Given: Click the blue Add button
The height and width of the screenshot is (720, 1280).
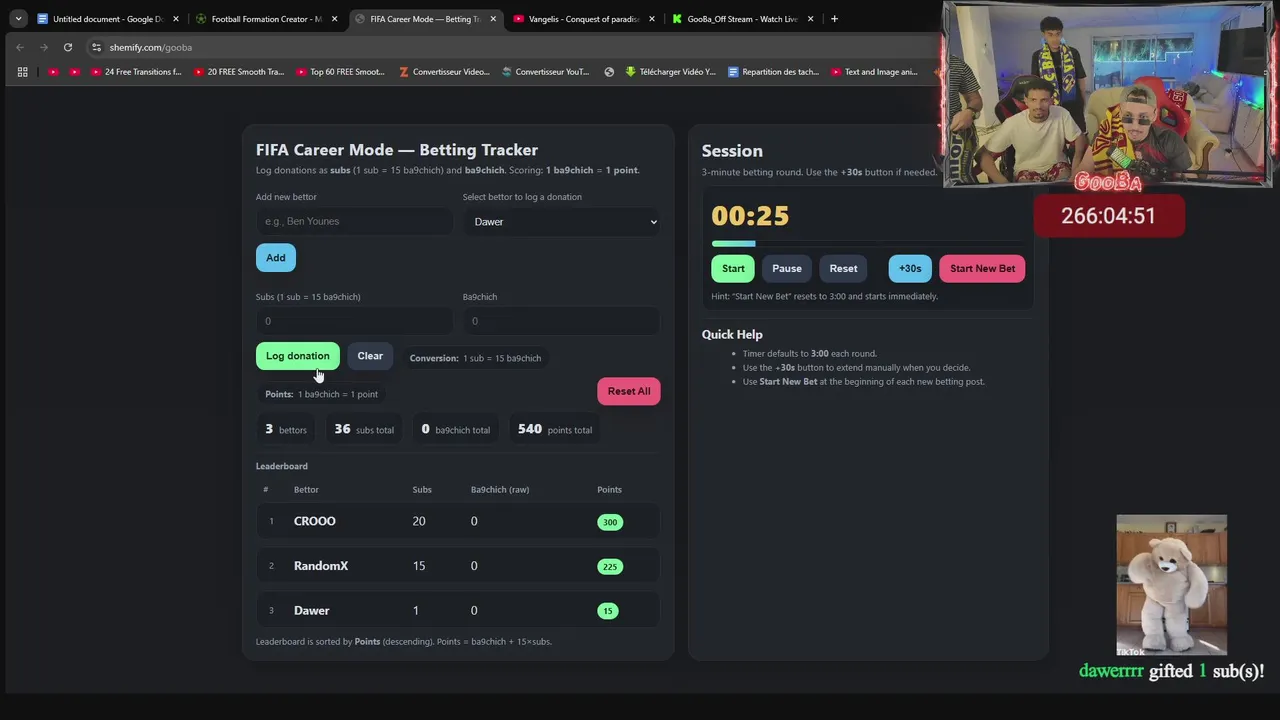Looking at the screenshot, I should coord(276,258).
